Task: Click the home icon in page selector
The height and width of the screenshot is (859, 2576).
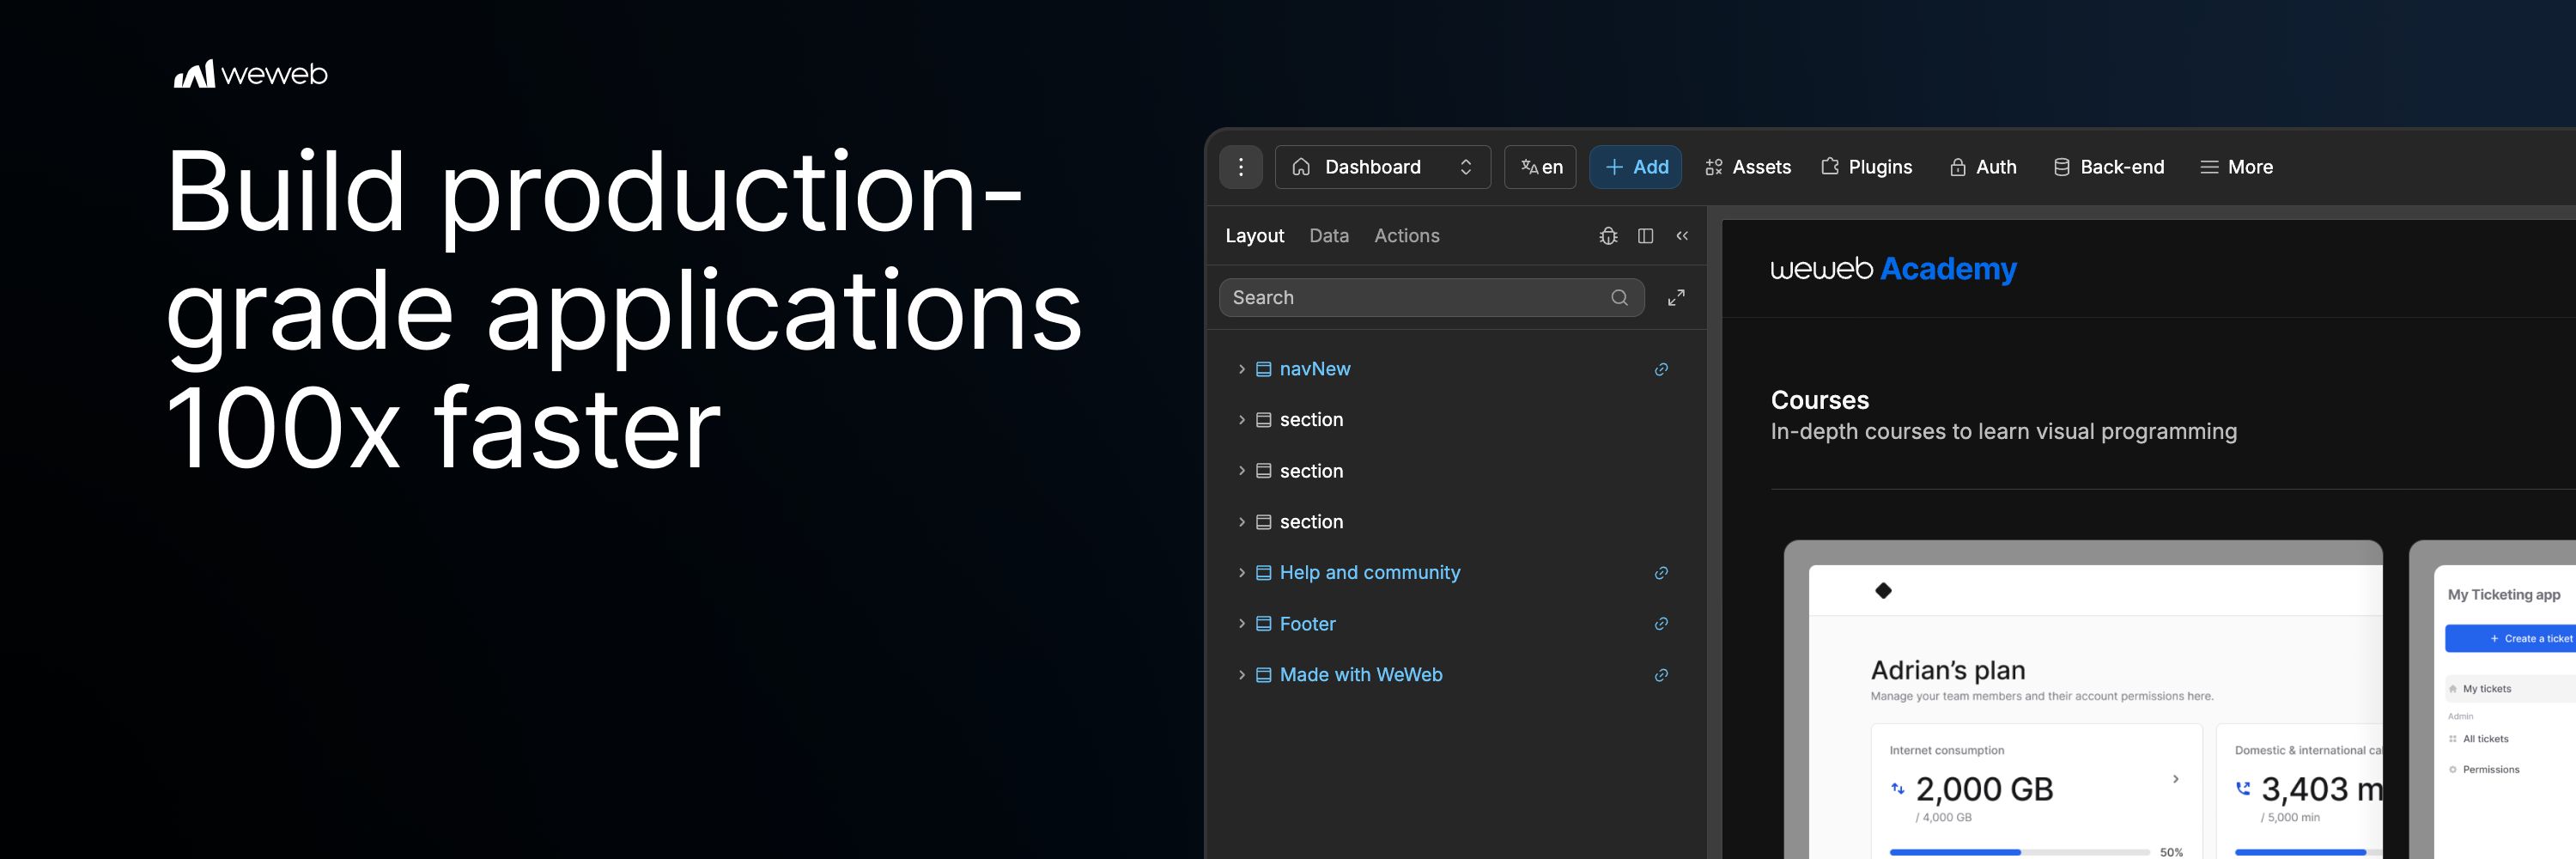Action: (1301, 167)
